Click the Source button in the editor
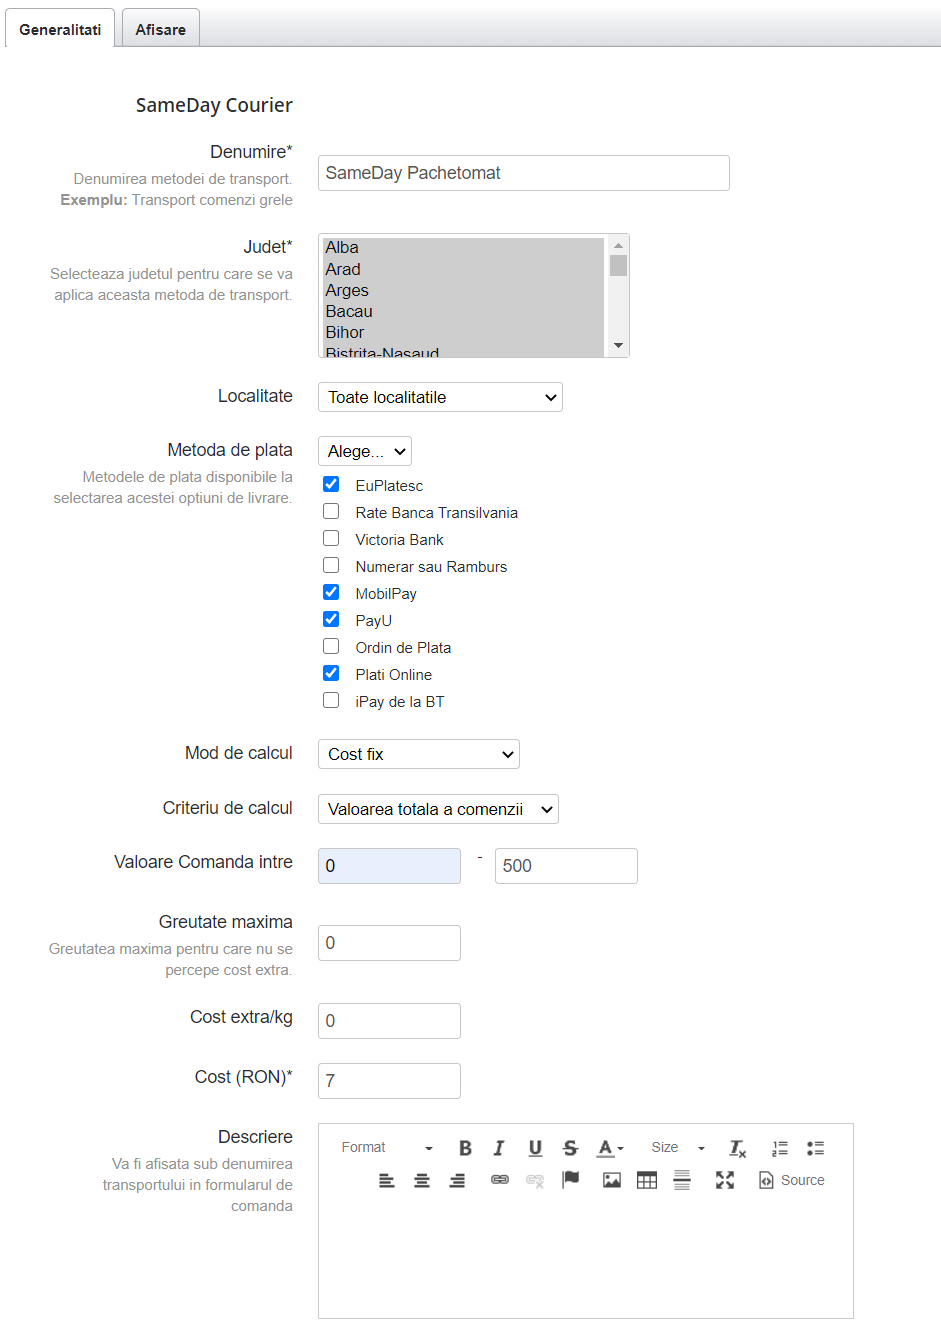This screenshot has height=1329, width=941. [x=792, y=1180]
